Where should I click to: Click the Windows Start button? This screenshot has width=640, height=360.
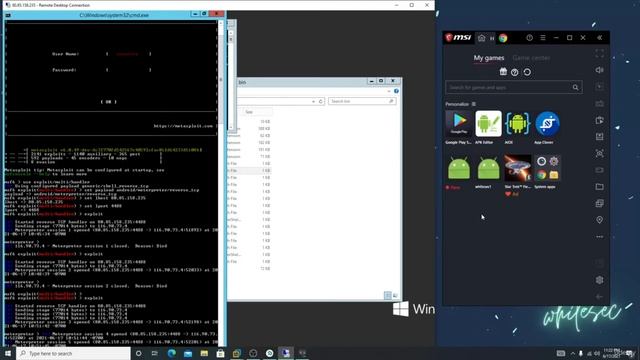point(8,353)
